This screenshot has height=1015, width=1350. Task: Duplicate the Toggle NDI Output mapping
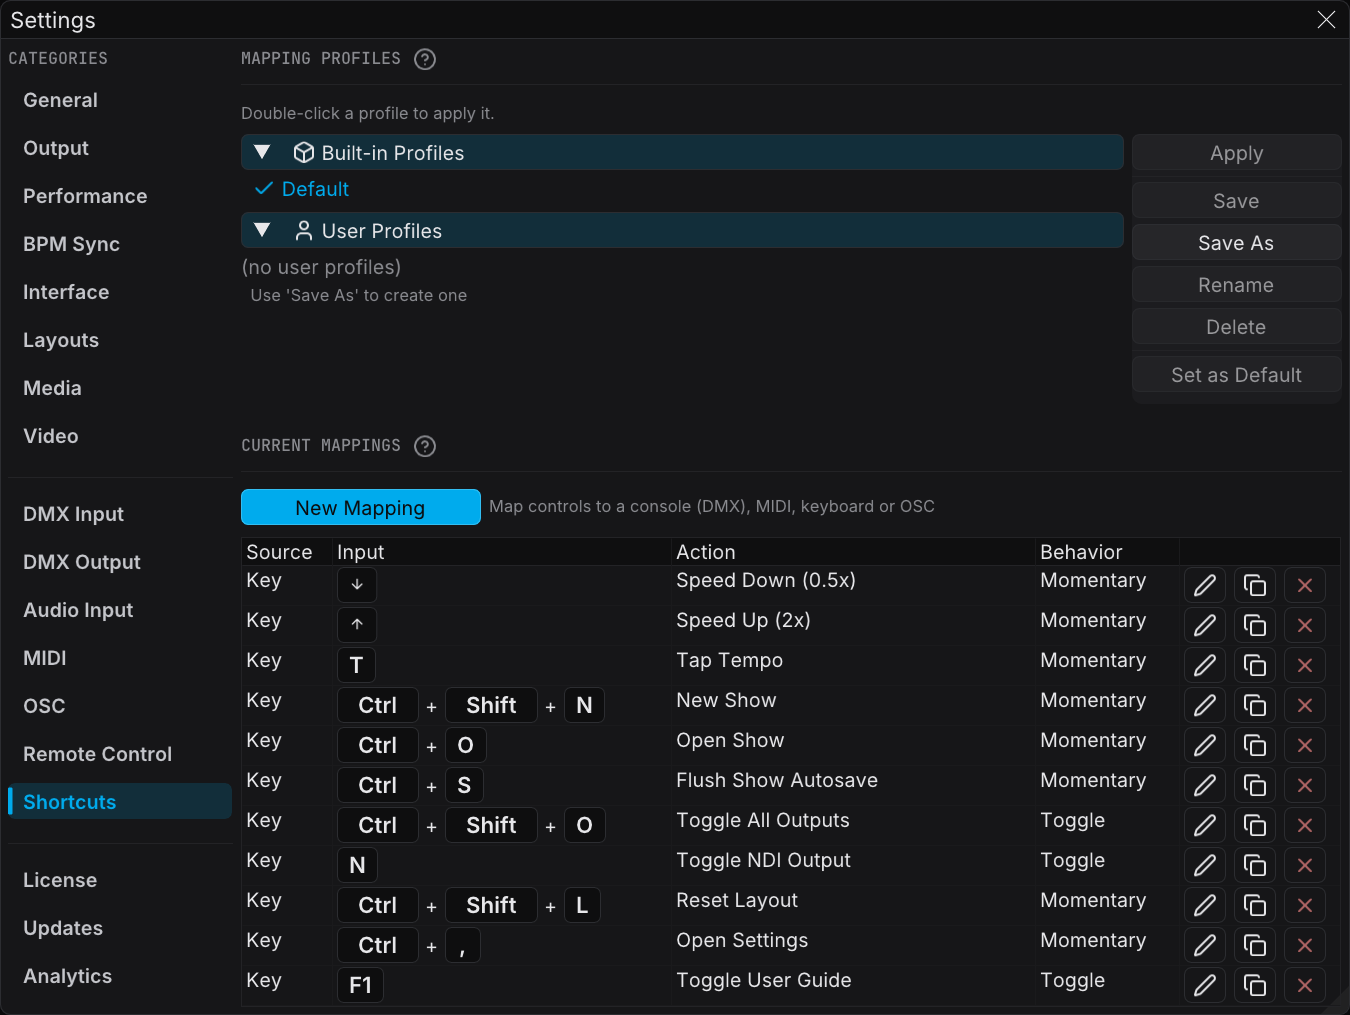click(1255, 865)
